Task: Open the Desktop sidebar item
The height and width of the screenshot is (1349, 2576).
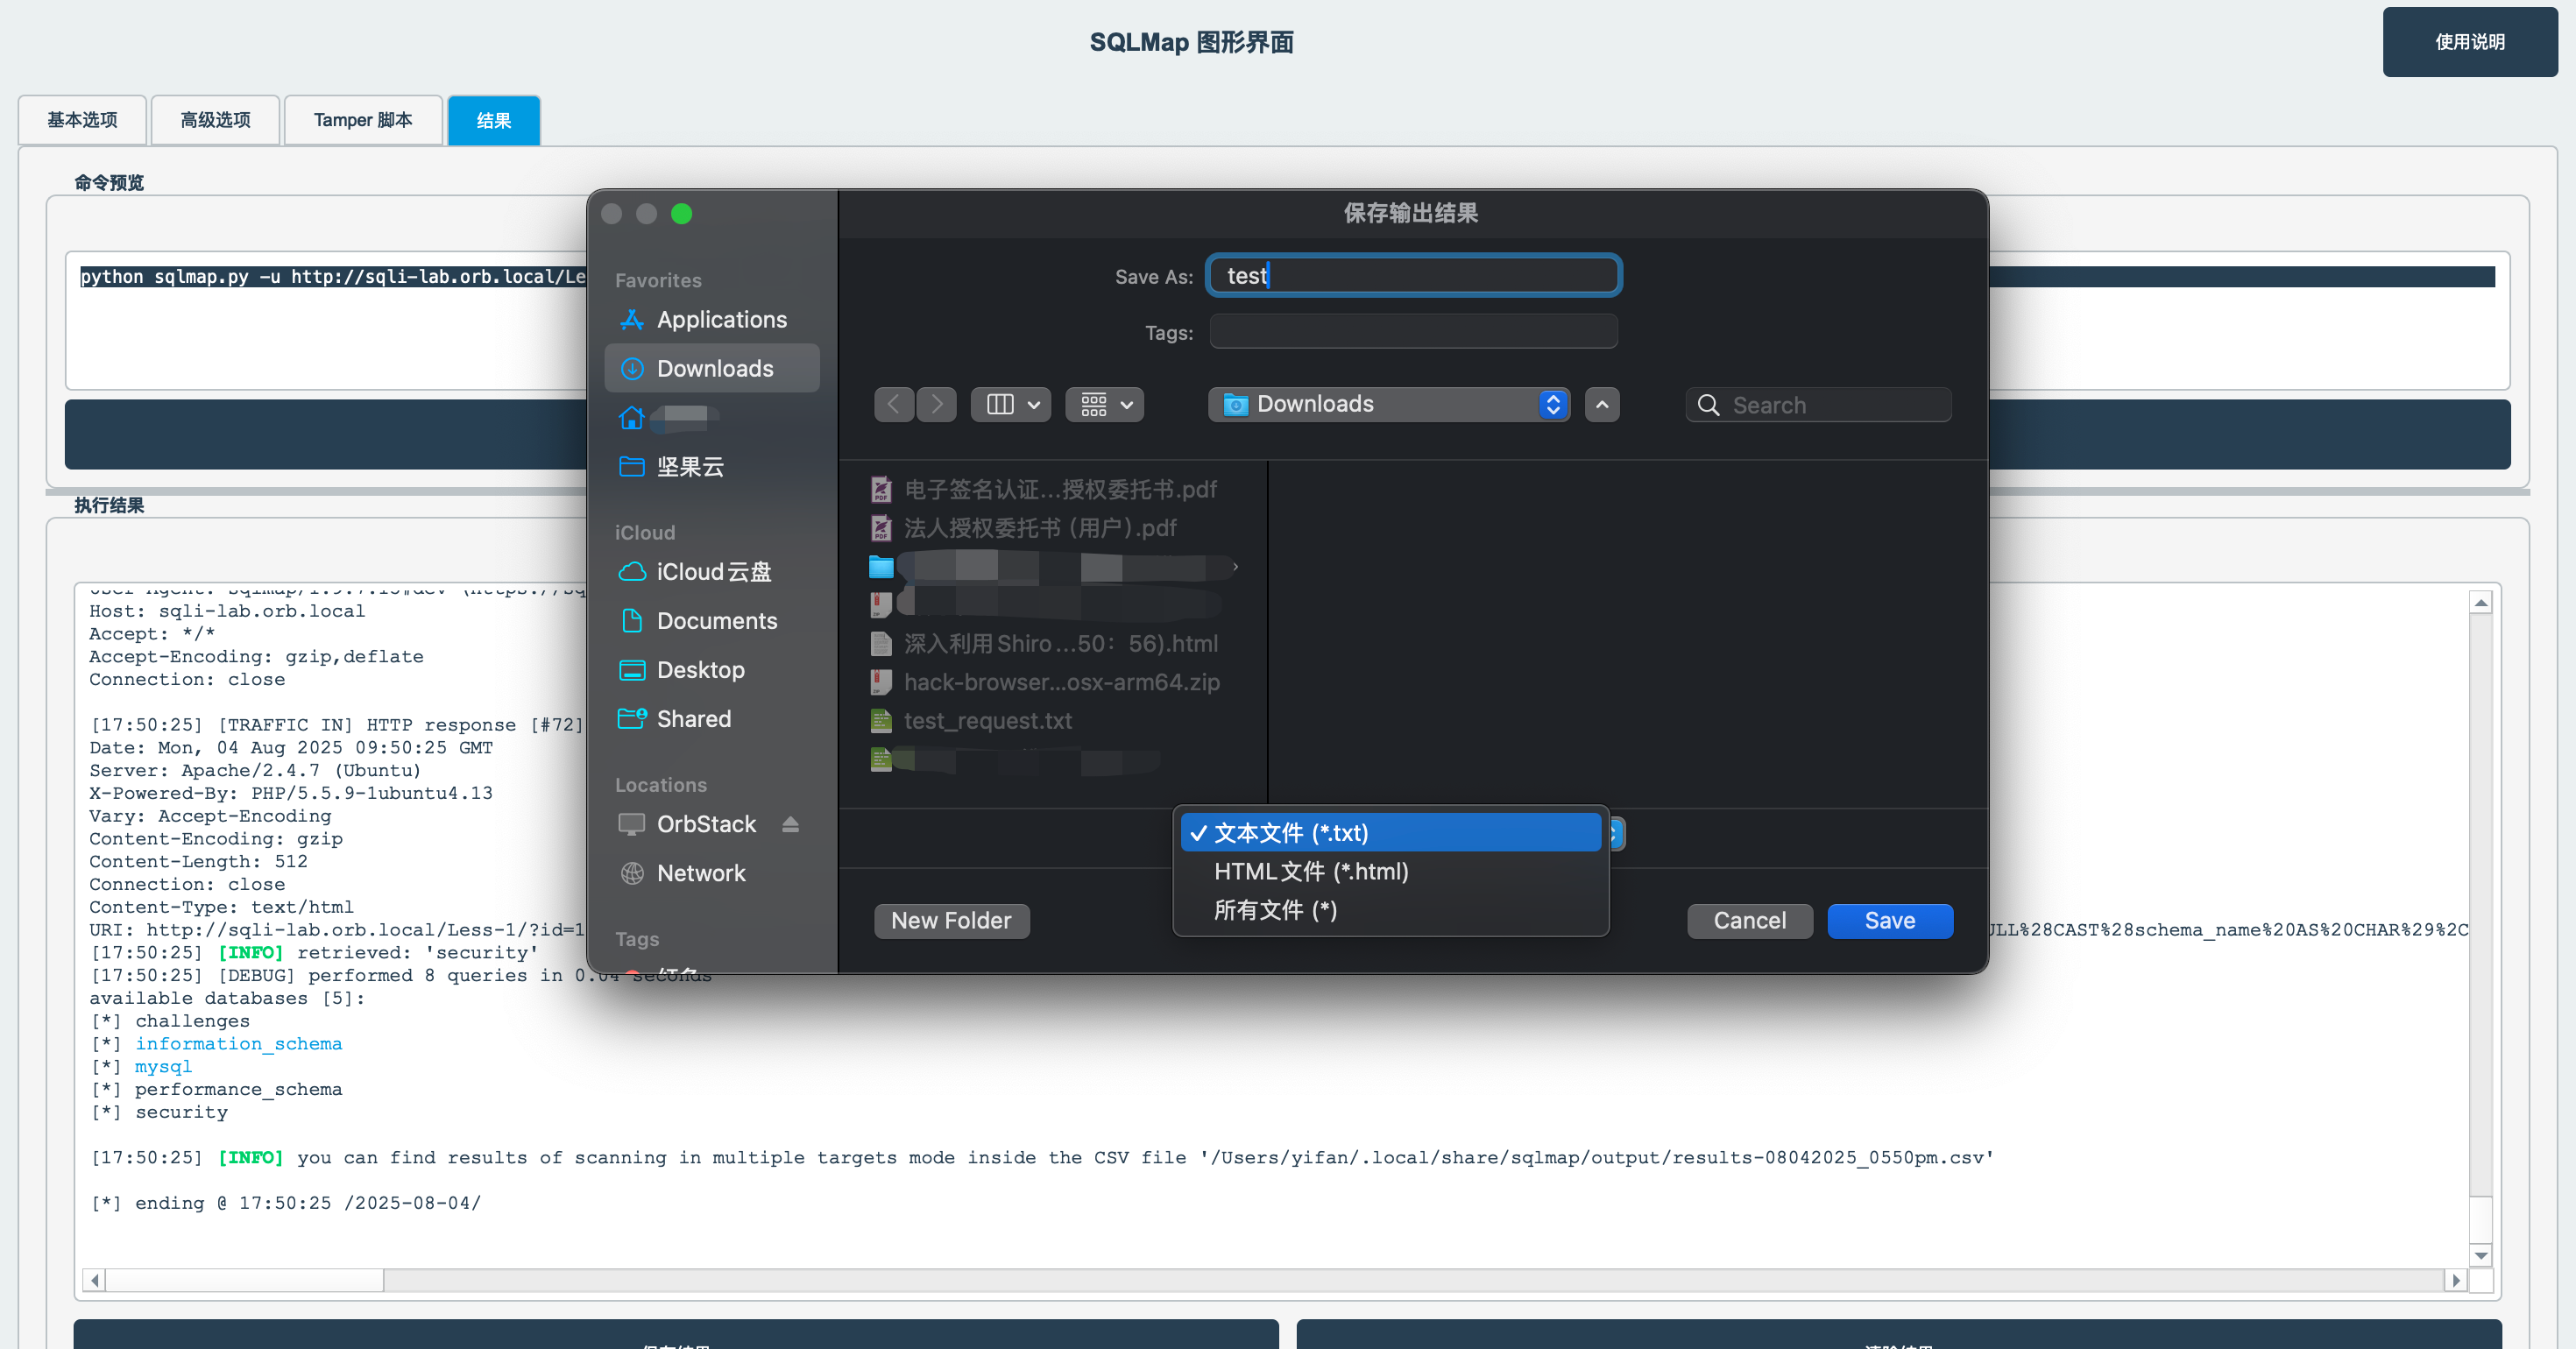Action: (700, 670)
